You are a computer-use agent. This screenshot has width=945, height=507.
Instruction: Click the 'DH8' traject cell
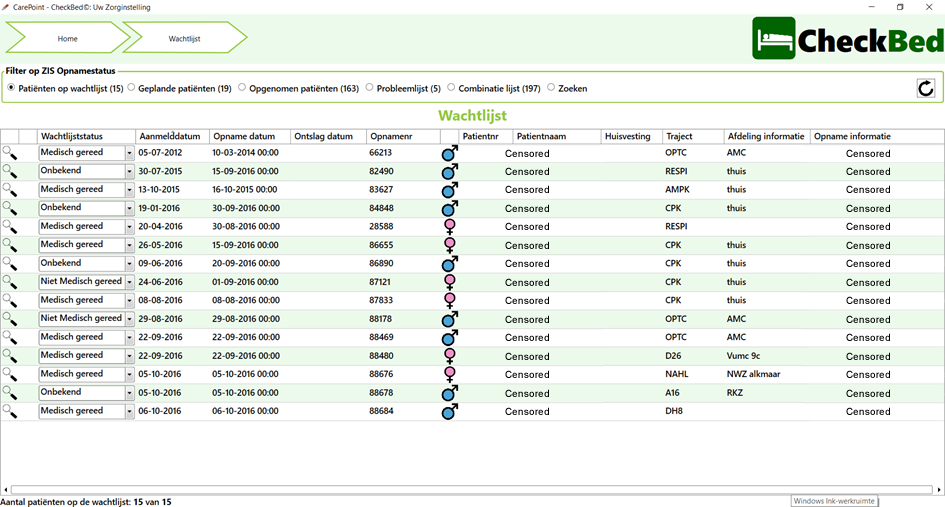674,411
